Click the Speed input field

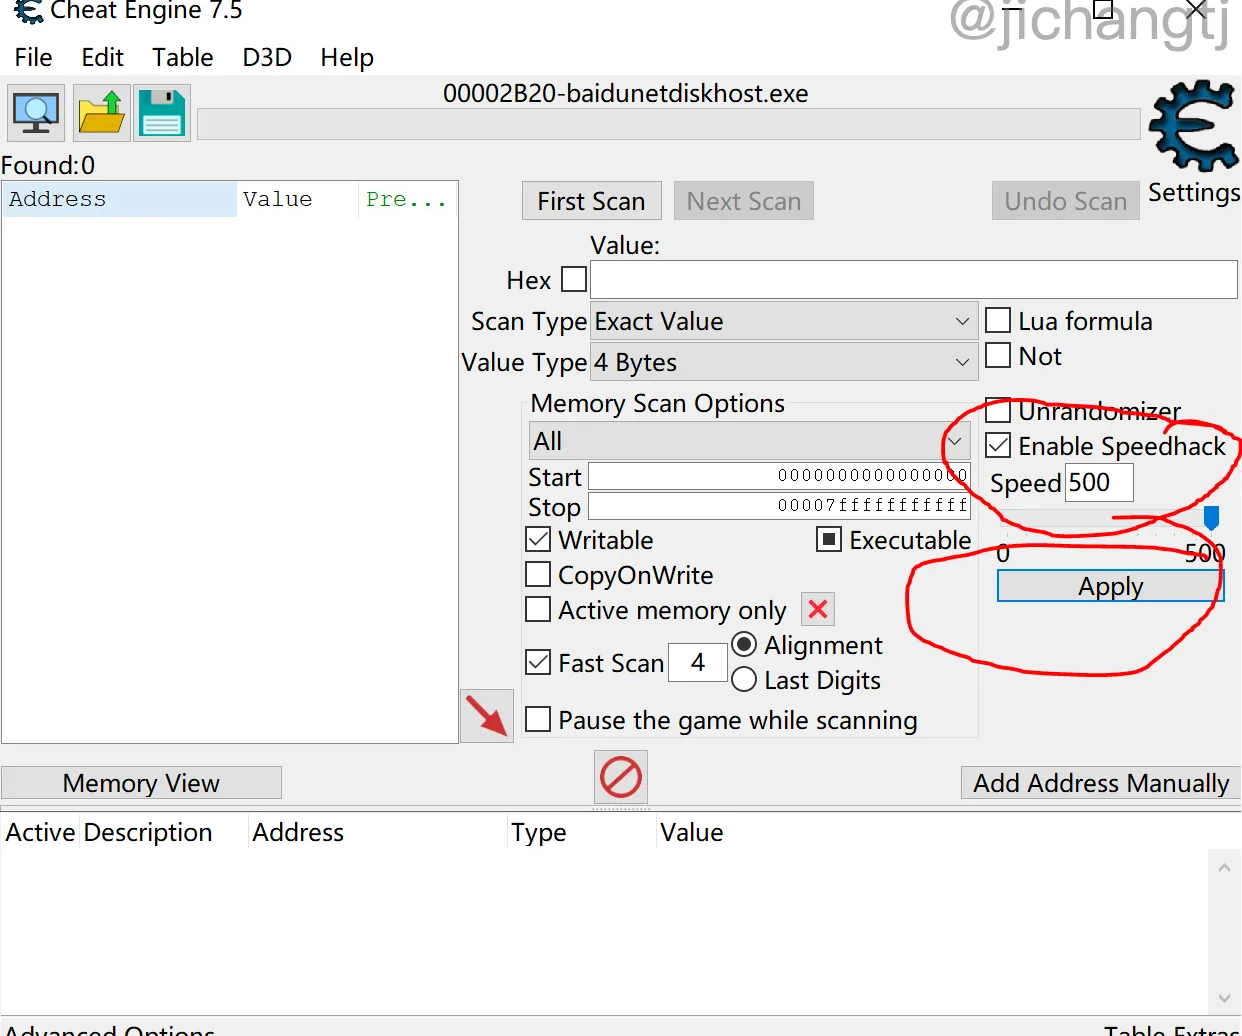click(1099, 482)
